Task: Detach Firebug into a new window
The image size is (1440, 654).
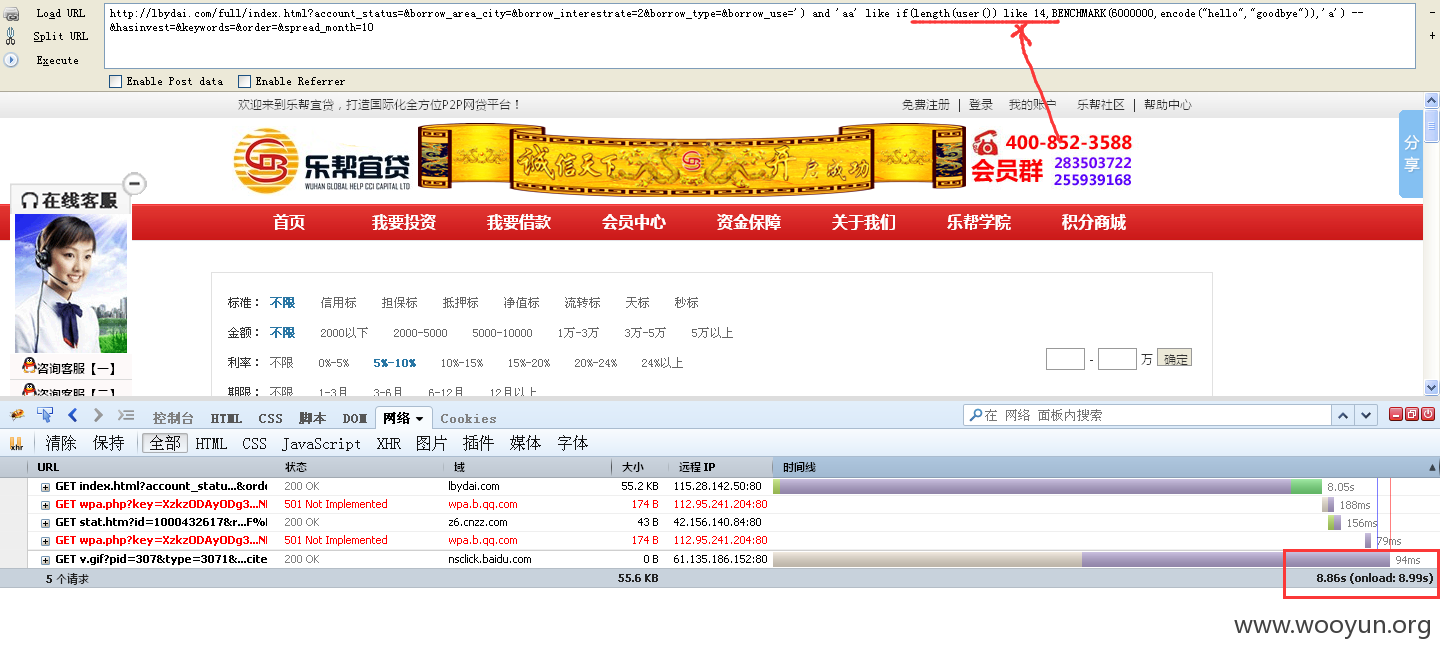Action: (x=1411, y=414)
